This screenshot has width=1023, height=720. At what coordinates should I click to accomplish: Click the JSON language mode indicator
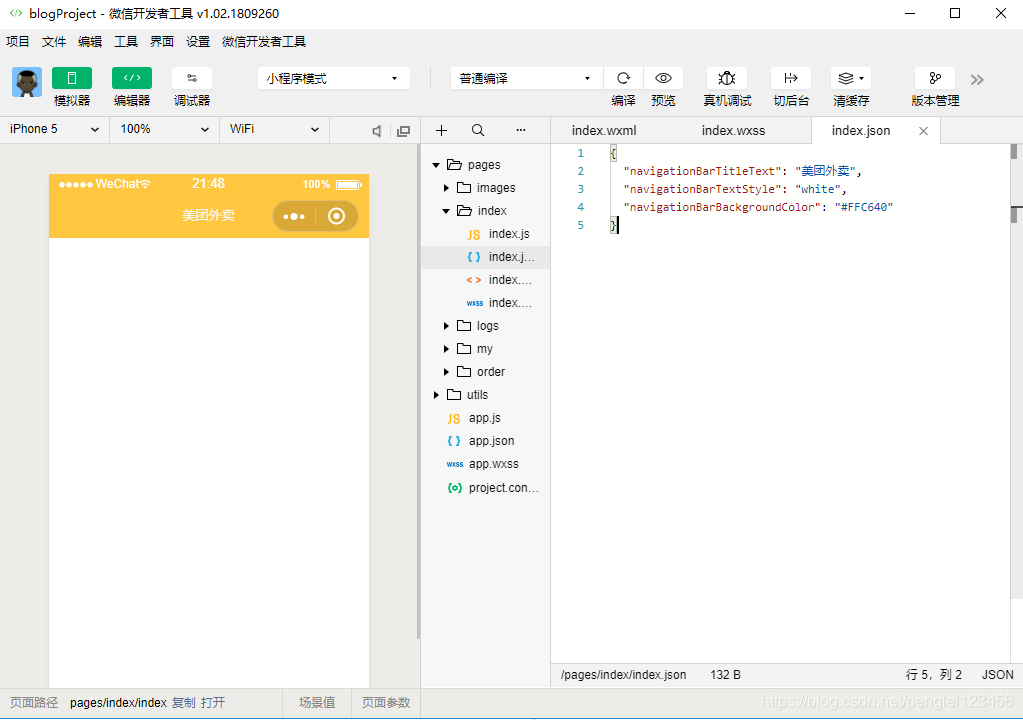coord(998,675)
